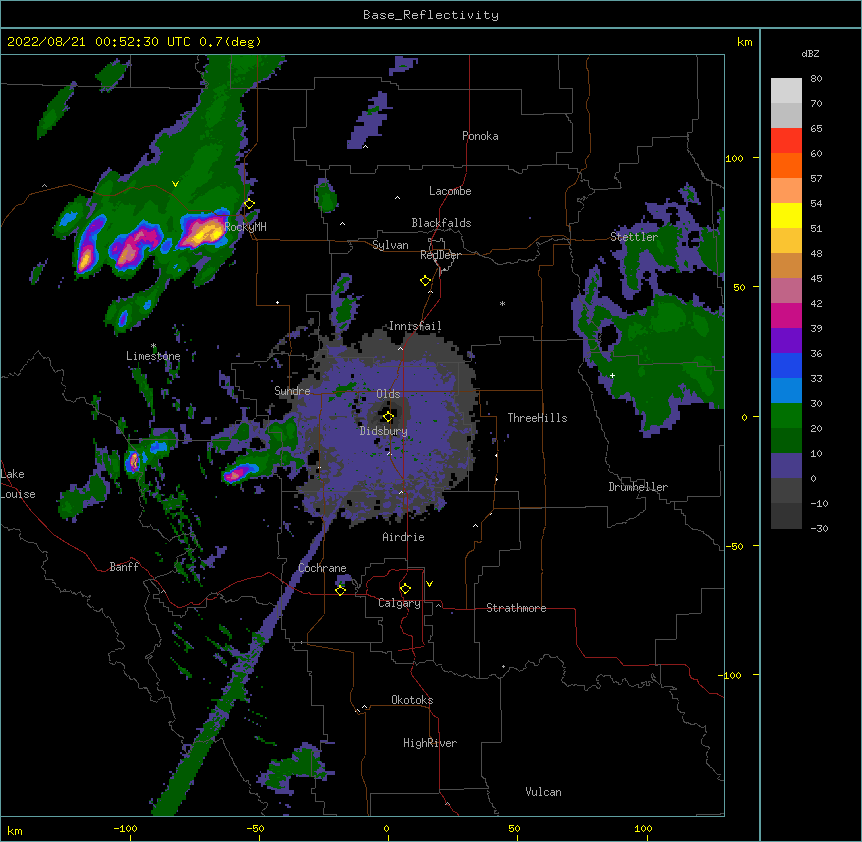Click the yellow v marker northwest of RockyMH
Screen dimensions: 862x842
point(175,184)
